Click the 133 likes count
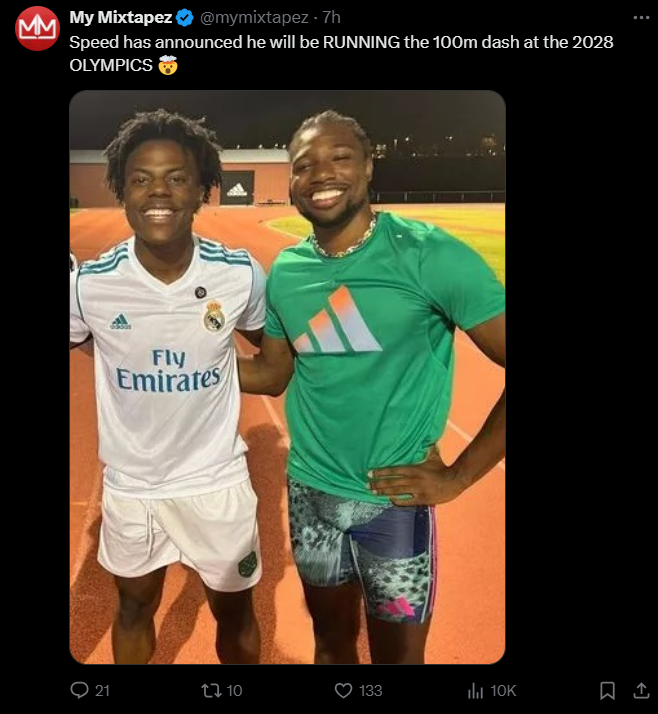Screen dimensions: 658x714 (x=371, y=690)
